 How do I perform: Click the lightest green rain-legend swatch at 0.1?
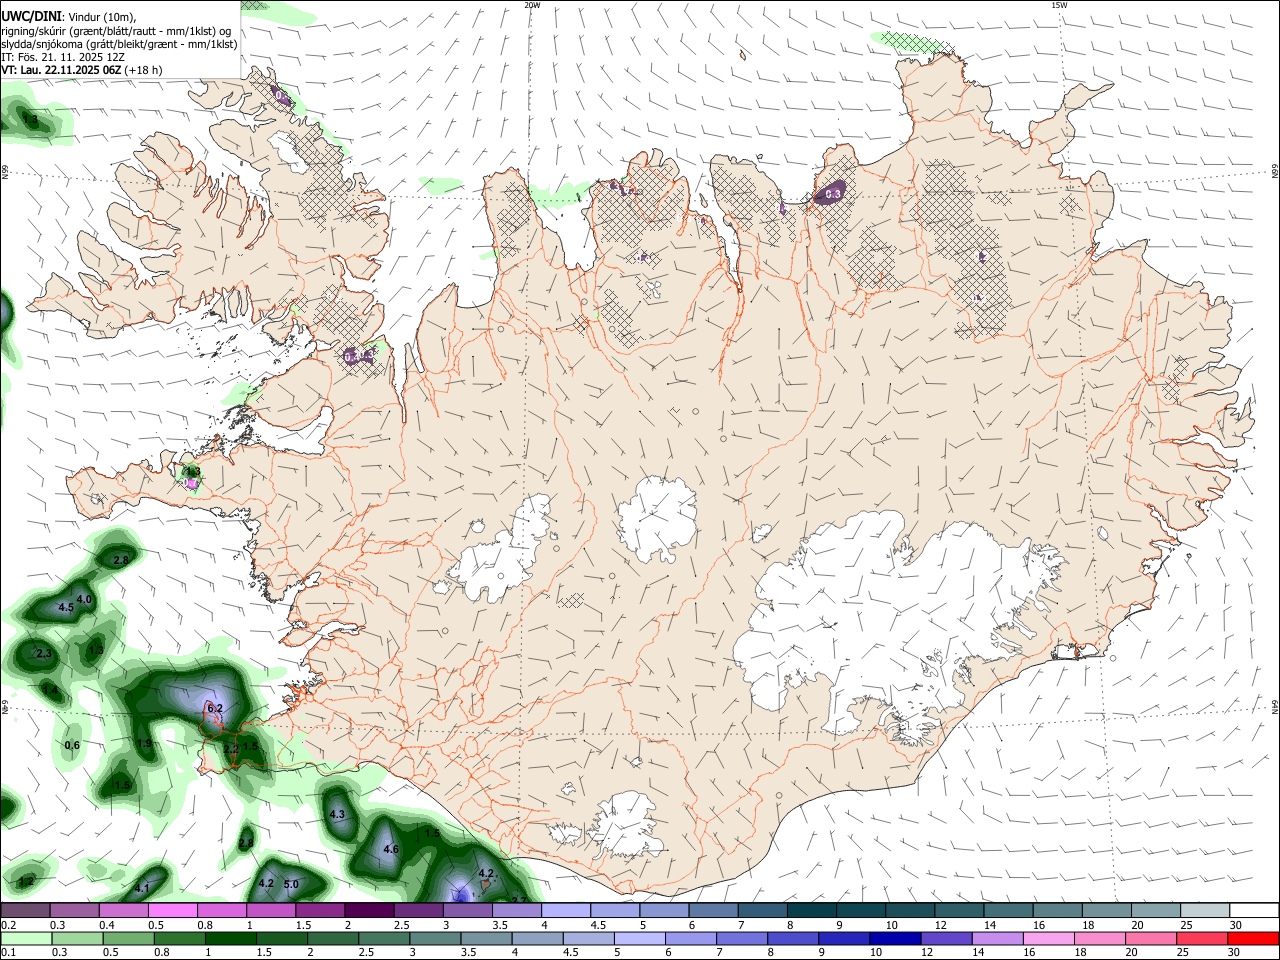tap(26, 938)
